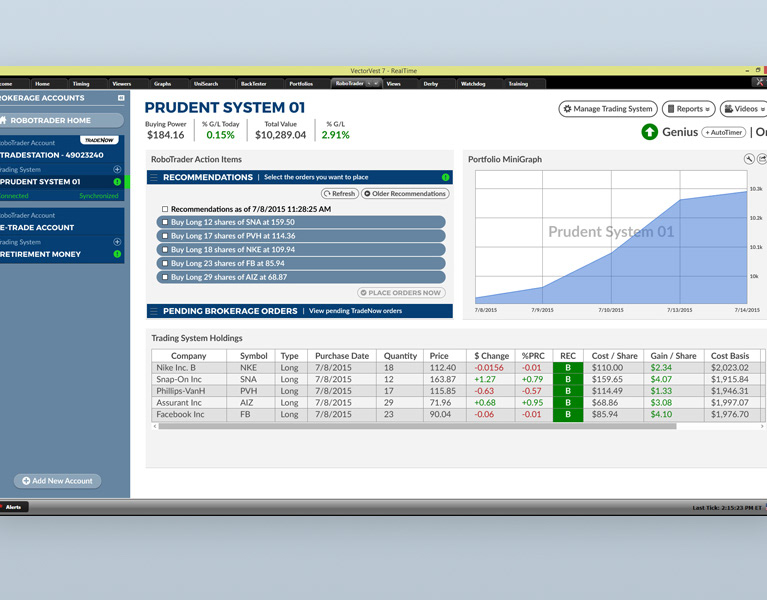Click the holdings scrollbar right arrow
Viewport: 767px width, 600px height.
[762, 426]
